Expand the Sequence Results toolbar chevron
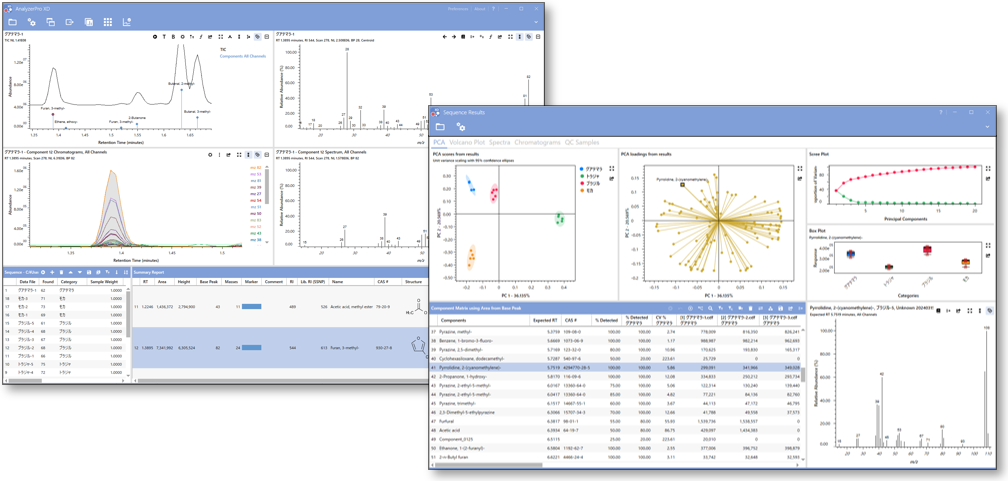The width and height of the screenshot is (1008, 481). coord(987,127)
